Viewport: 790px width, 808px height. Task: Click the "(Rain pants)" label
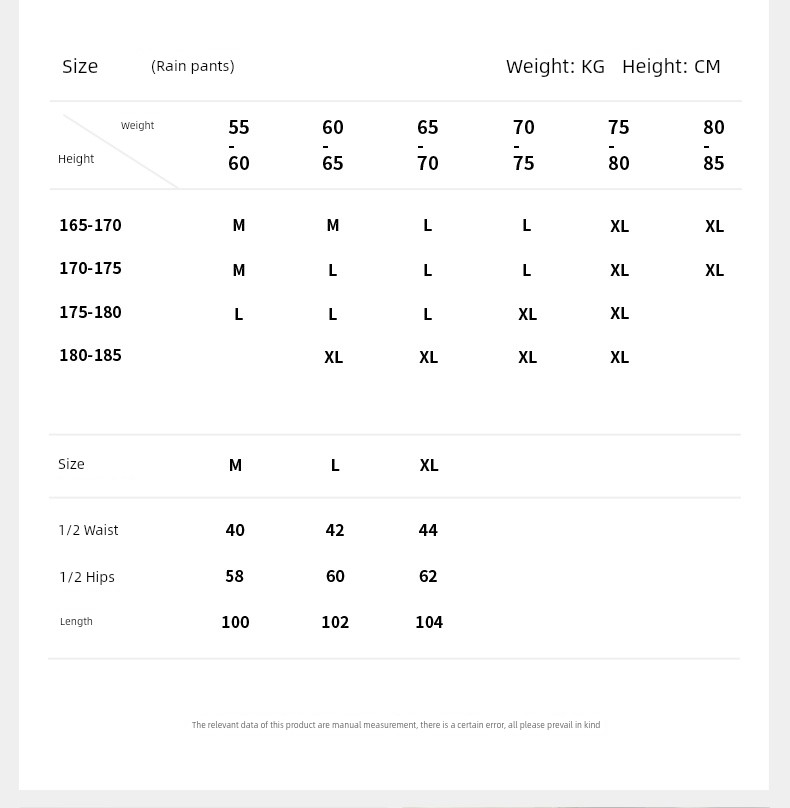[x=193, y=66]
